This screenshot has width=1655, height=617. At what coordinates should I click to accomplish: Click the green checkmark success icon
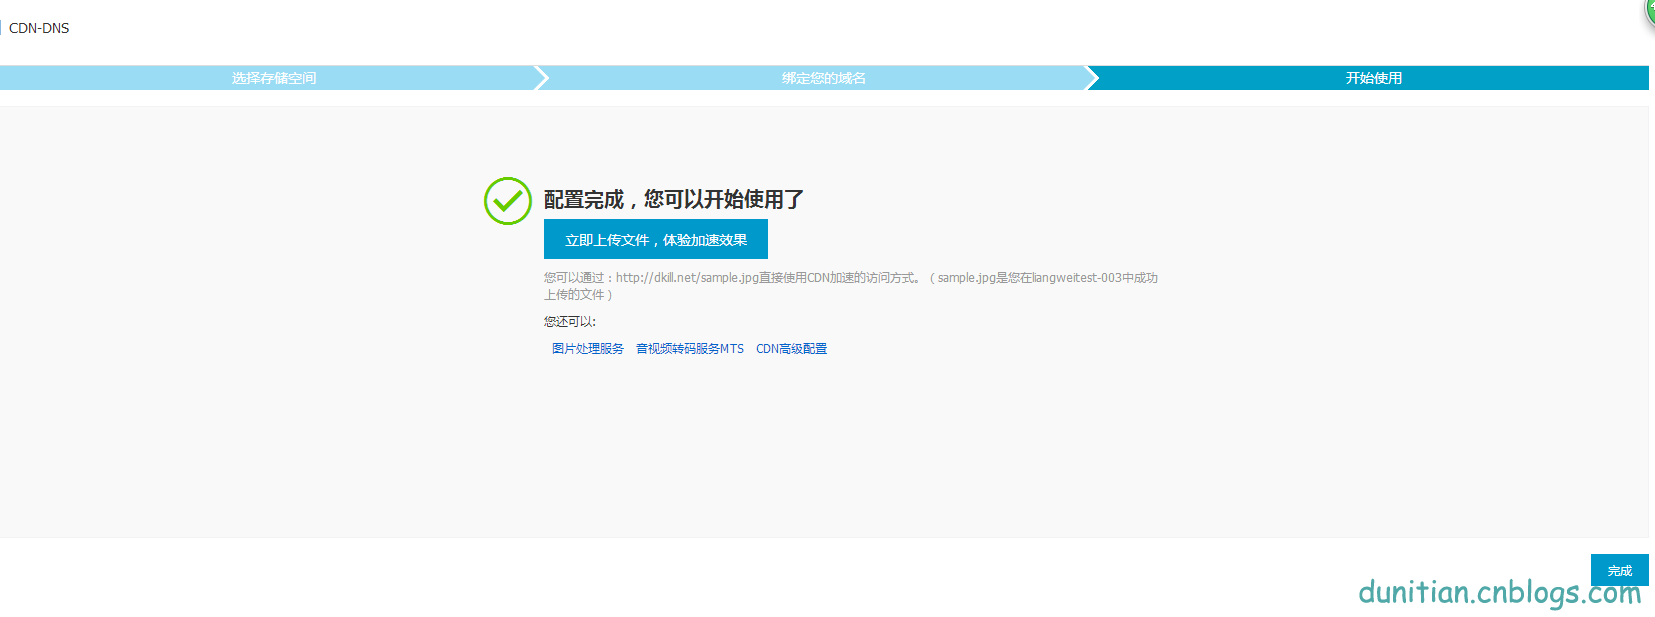click(x=507, y=201)
